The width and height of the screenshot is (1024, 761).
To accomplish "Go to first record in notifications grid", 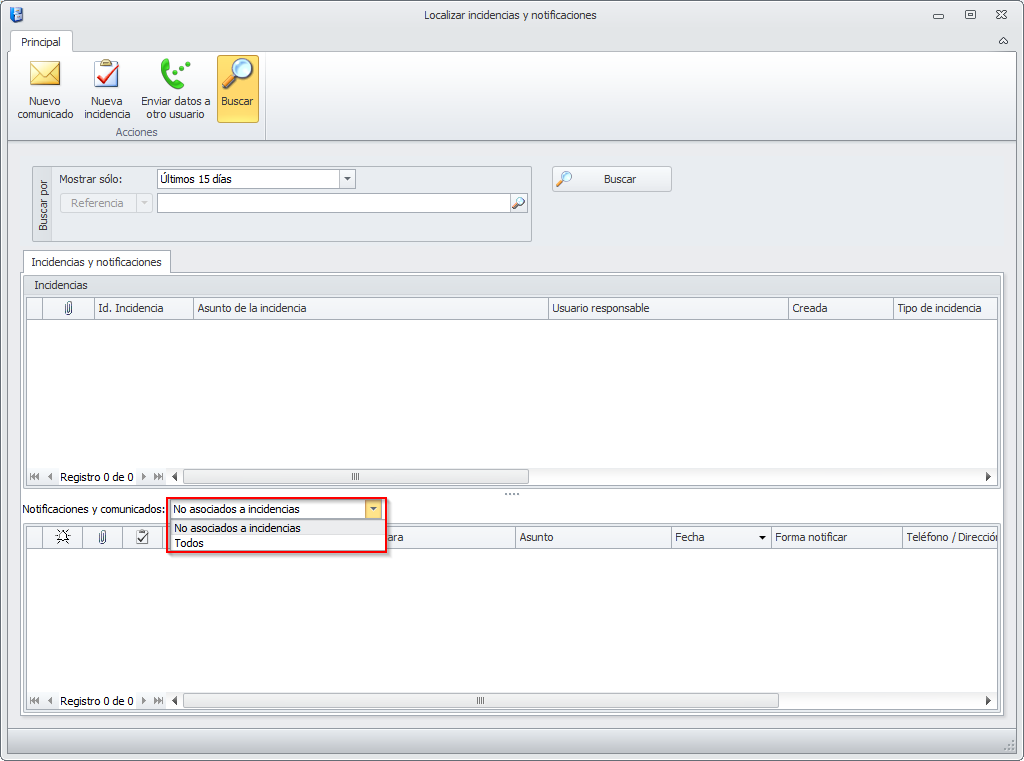I will click(35, 701).
